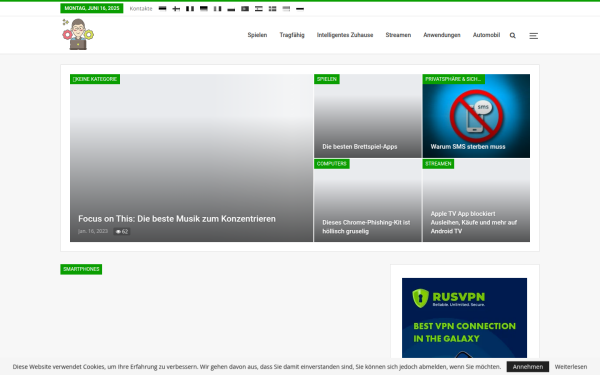Open article Focus on This: Die beste Musik
This screenshot has width=600, height=375.
pos(177,218)
